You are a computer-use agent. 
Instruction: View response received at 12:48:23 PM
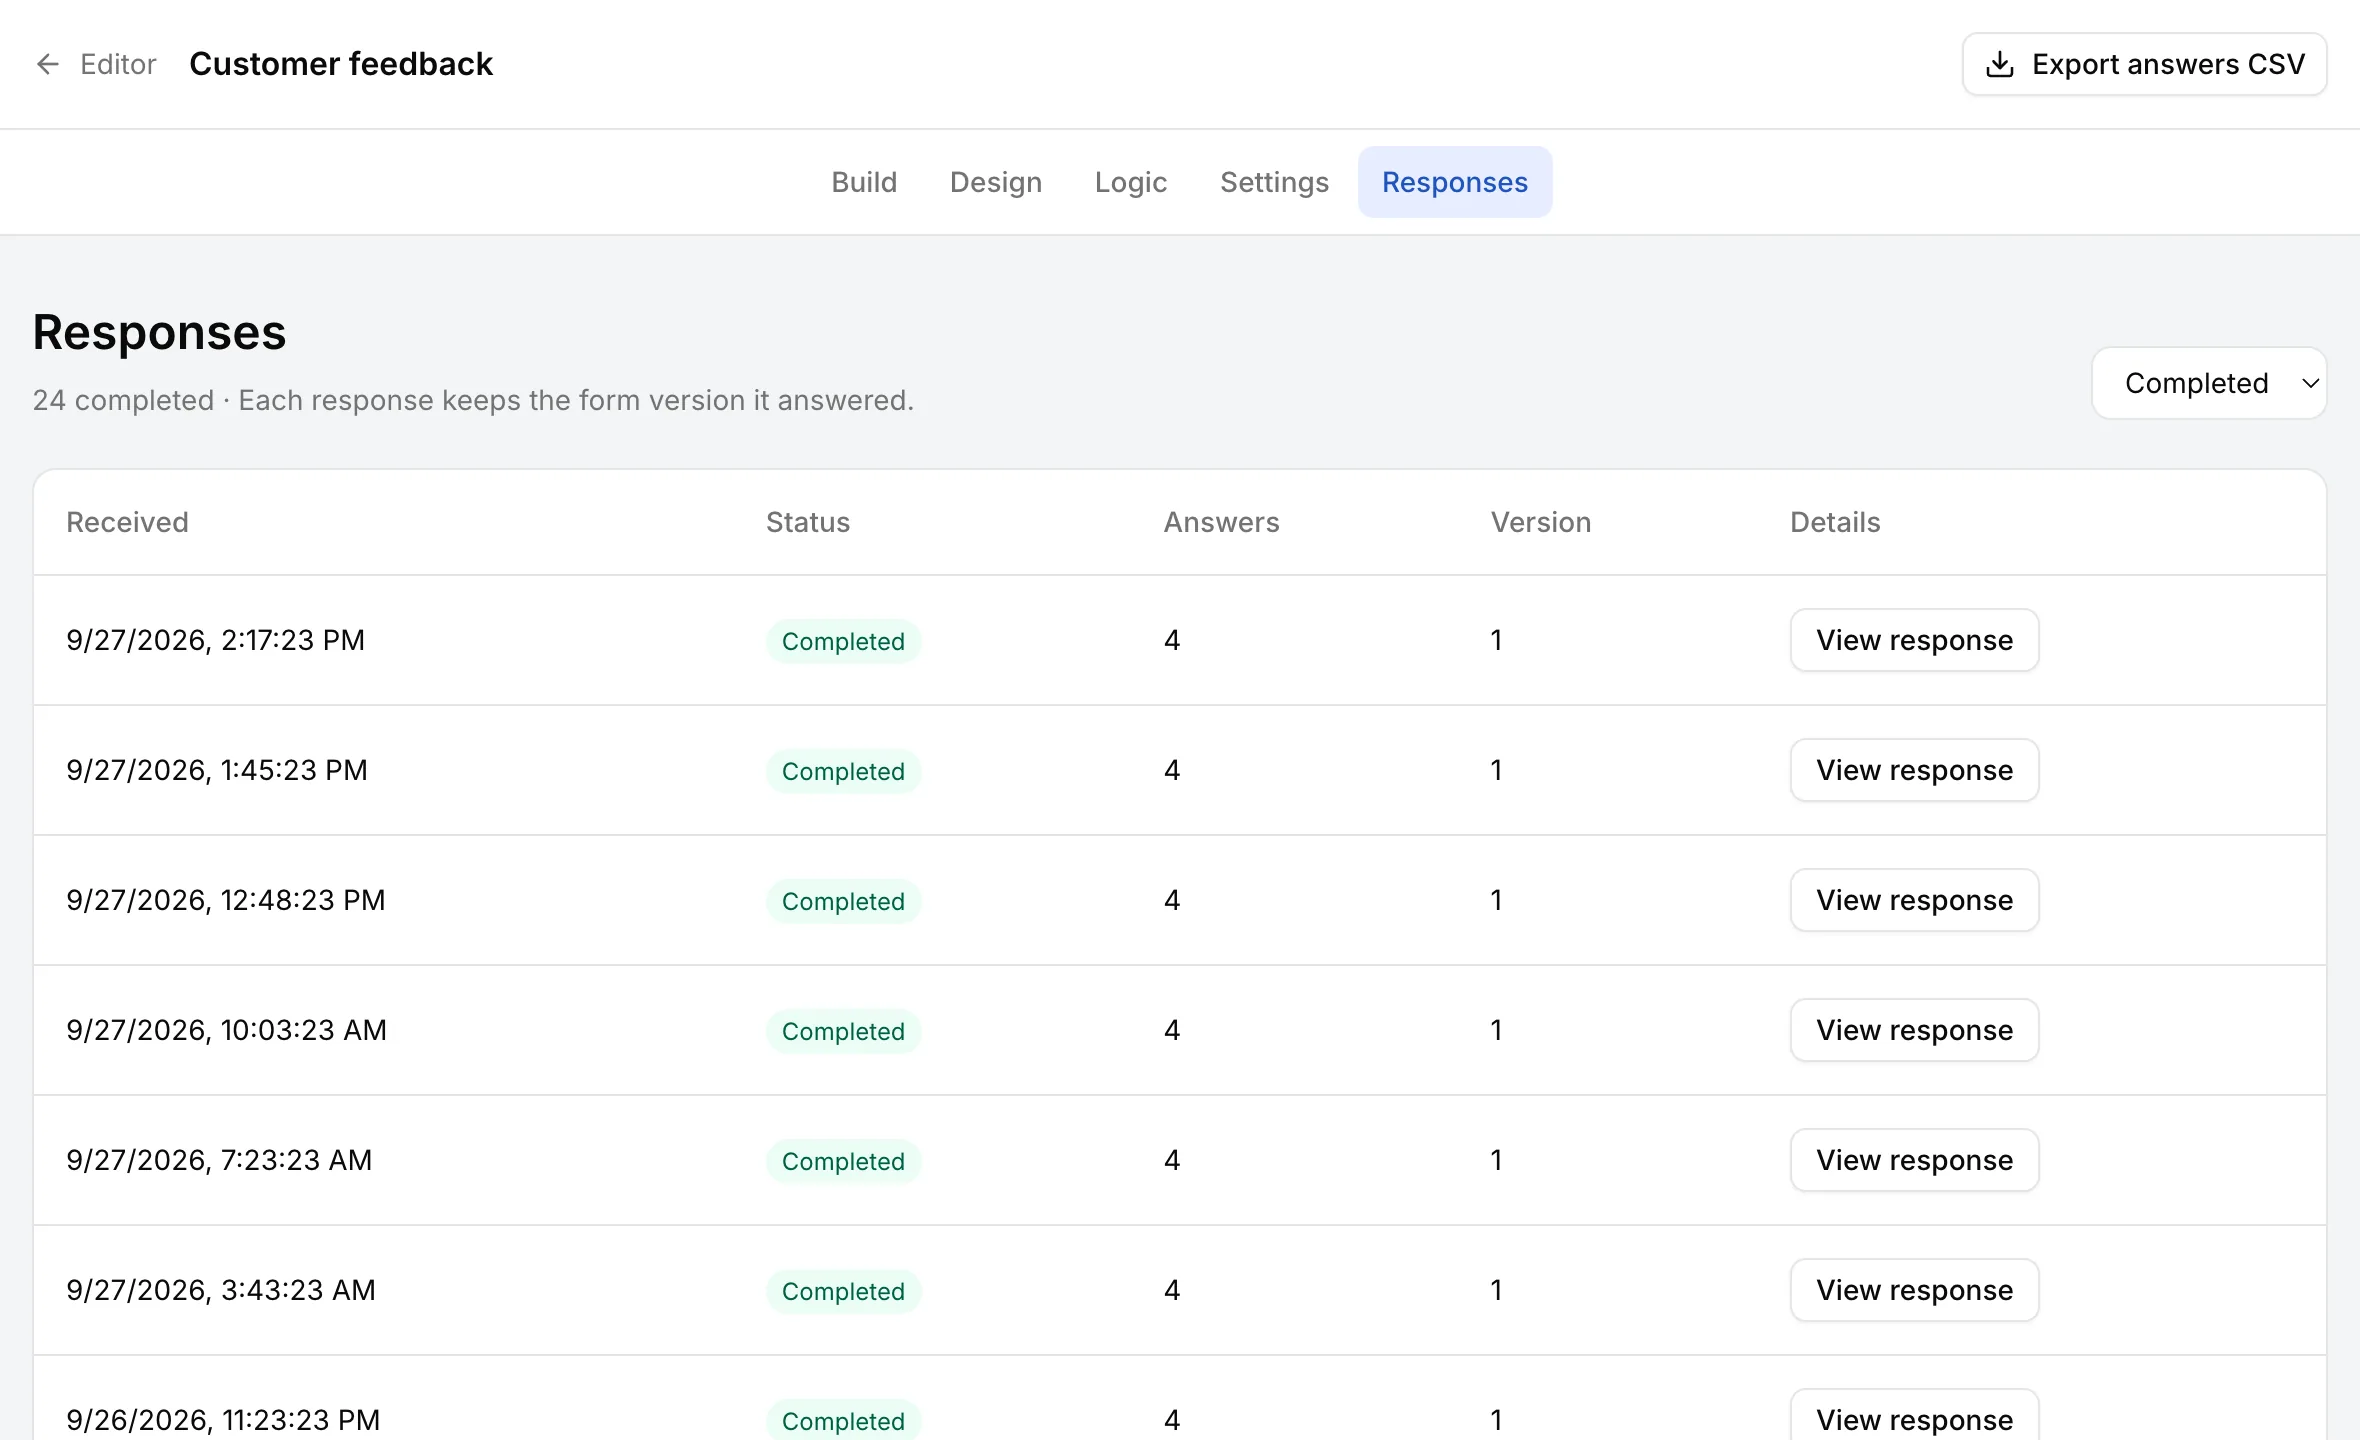[1914, 900]
